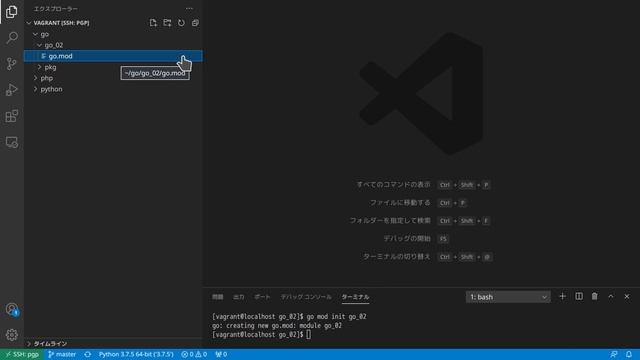Collapse all folders in Explorer
The image size is (640, 360).
[x=196, y=23]
